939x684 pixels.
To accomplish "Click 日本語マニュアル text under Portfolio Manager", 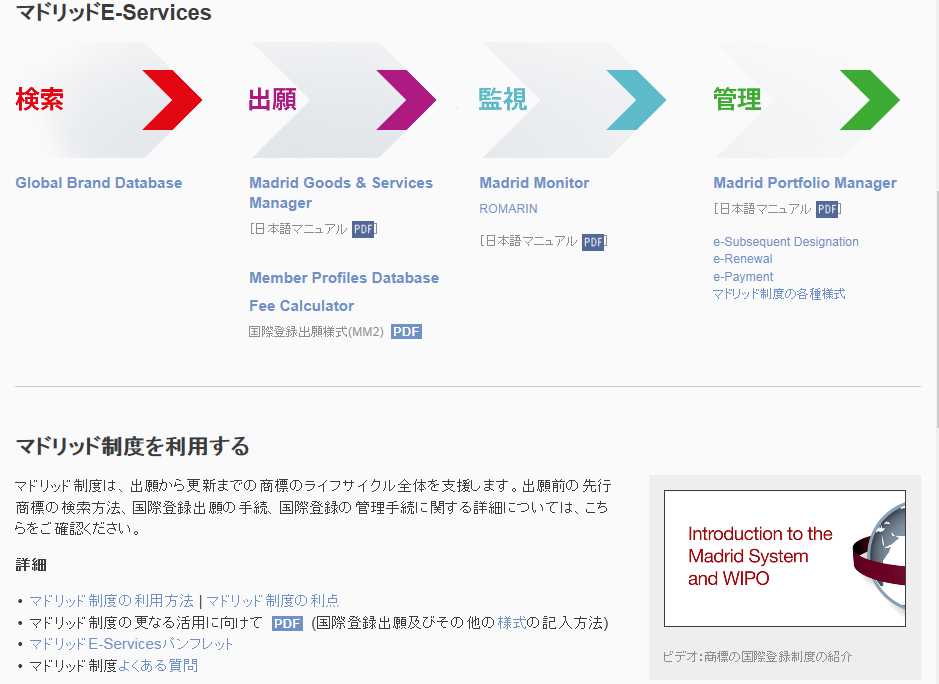I will (765, 209).
